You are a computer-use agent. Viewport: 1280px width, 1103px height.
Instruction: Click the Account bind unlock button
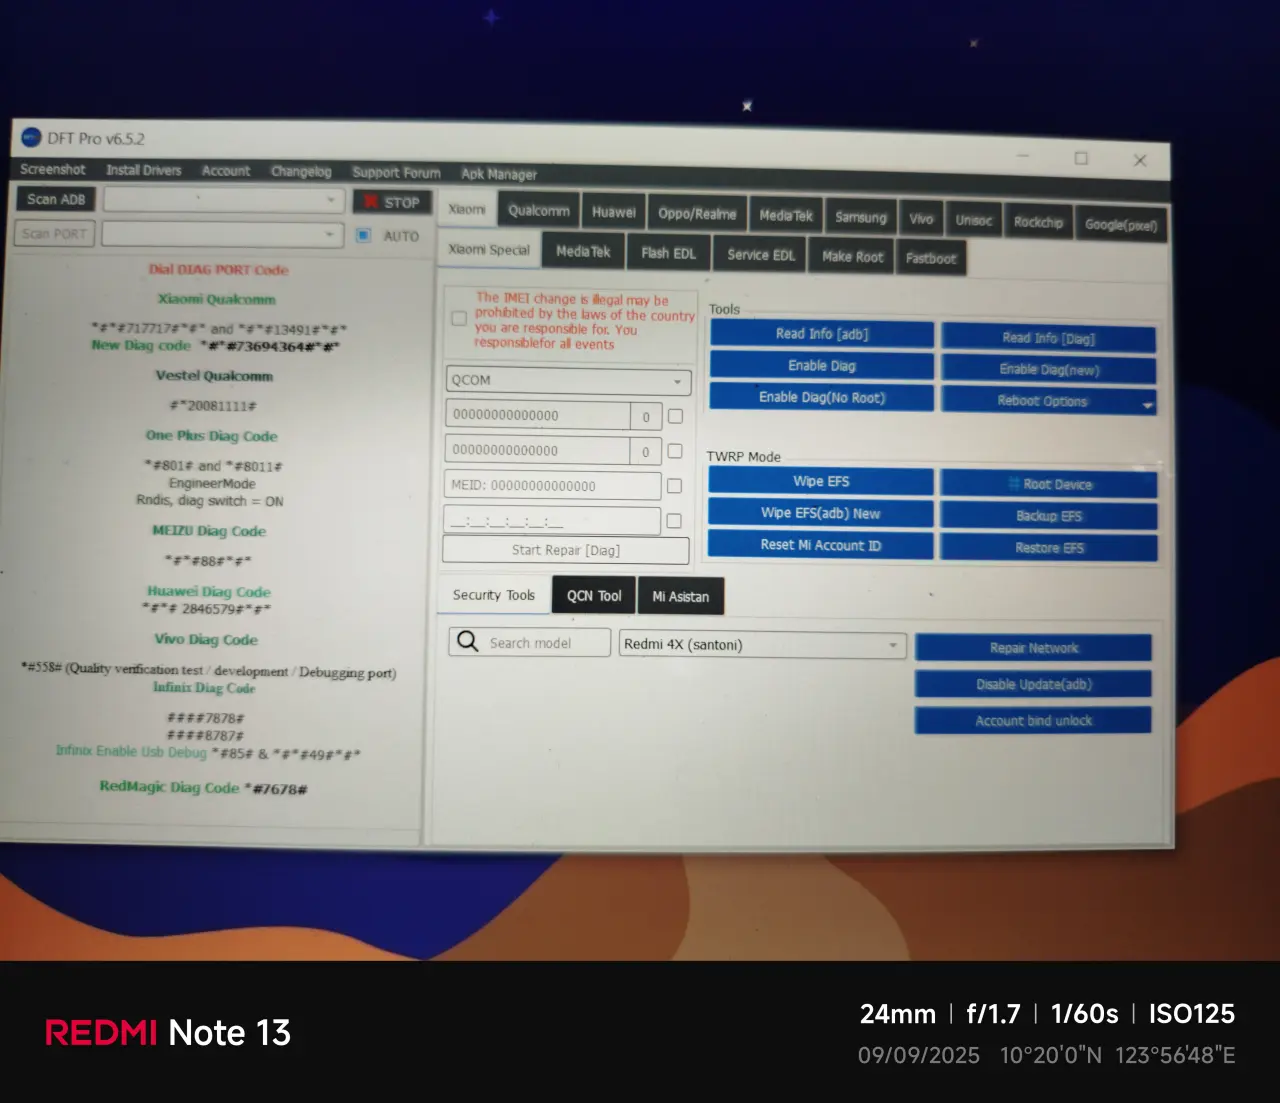(x=1033, y=720)
